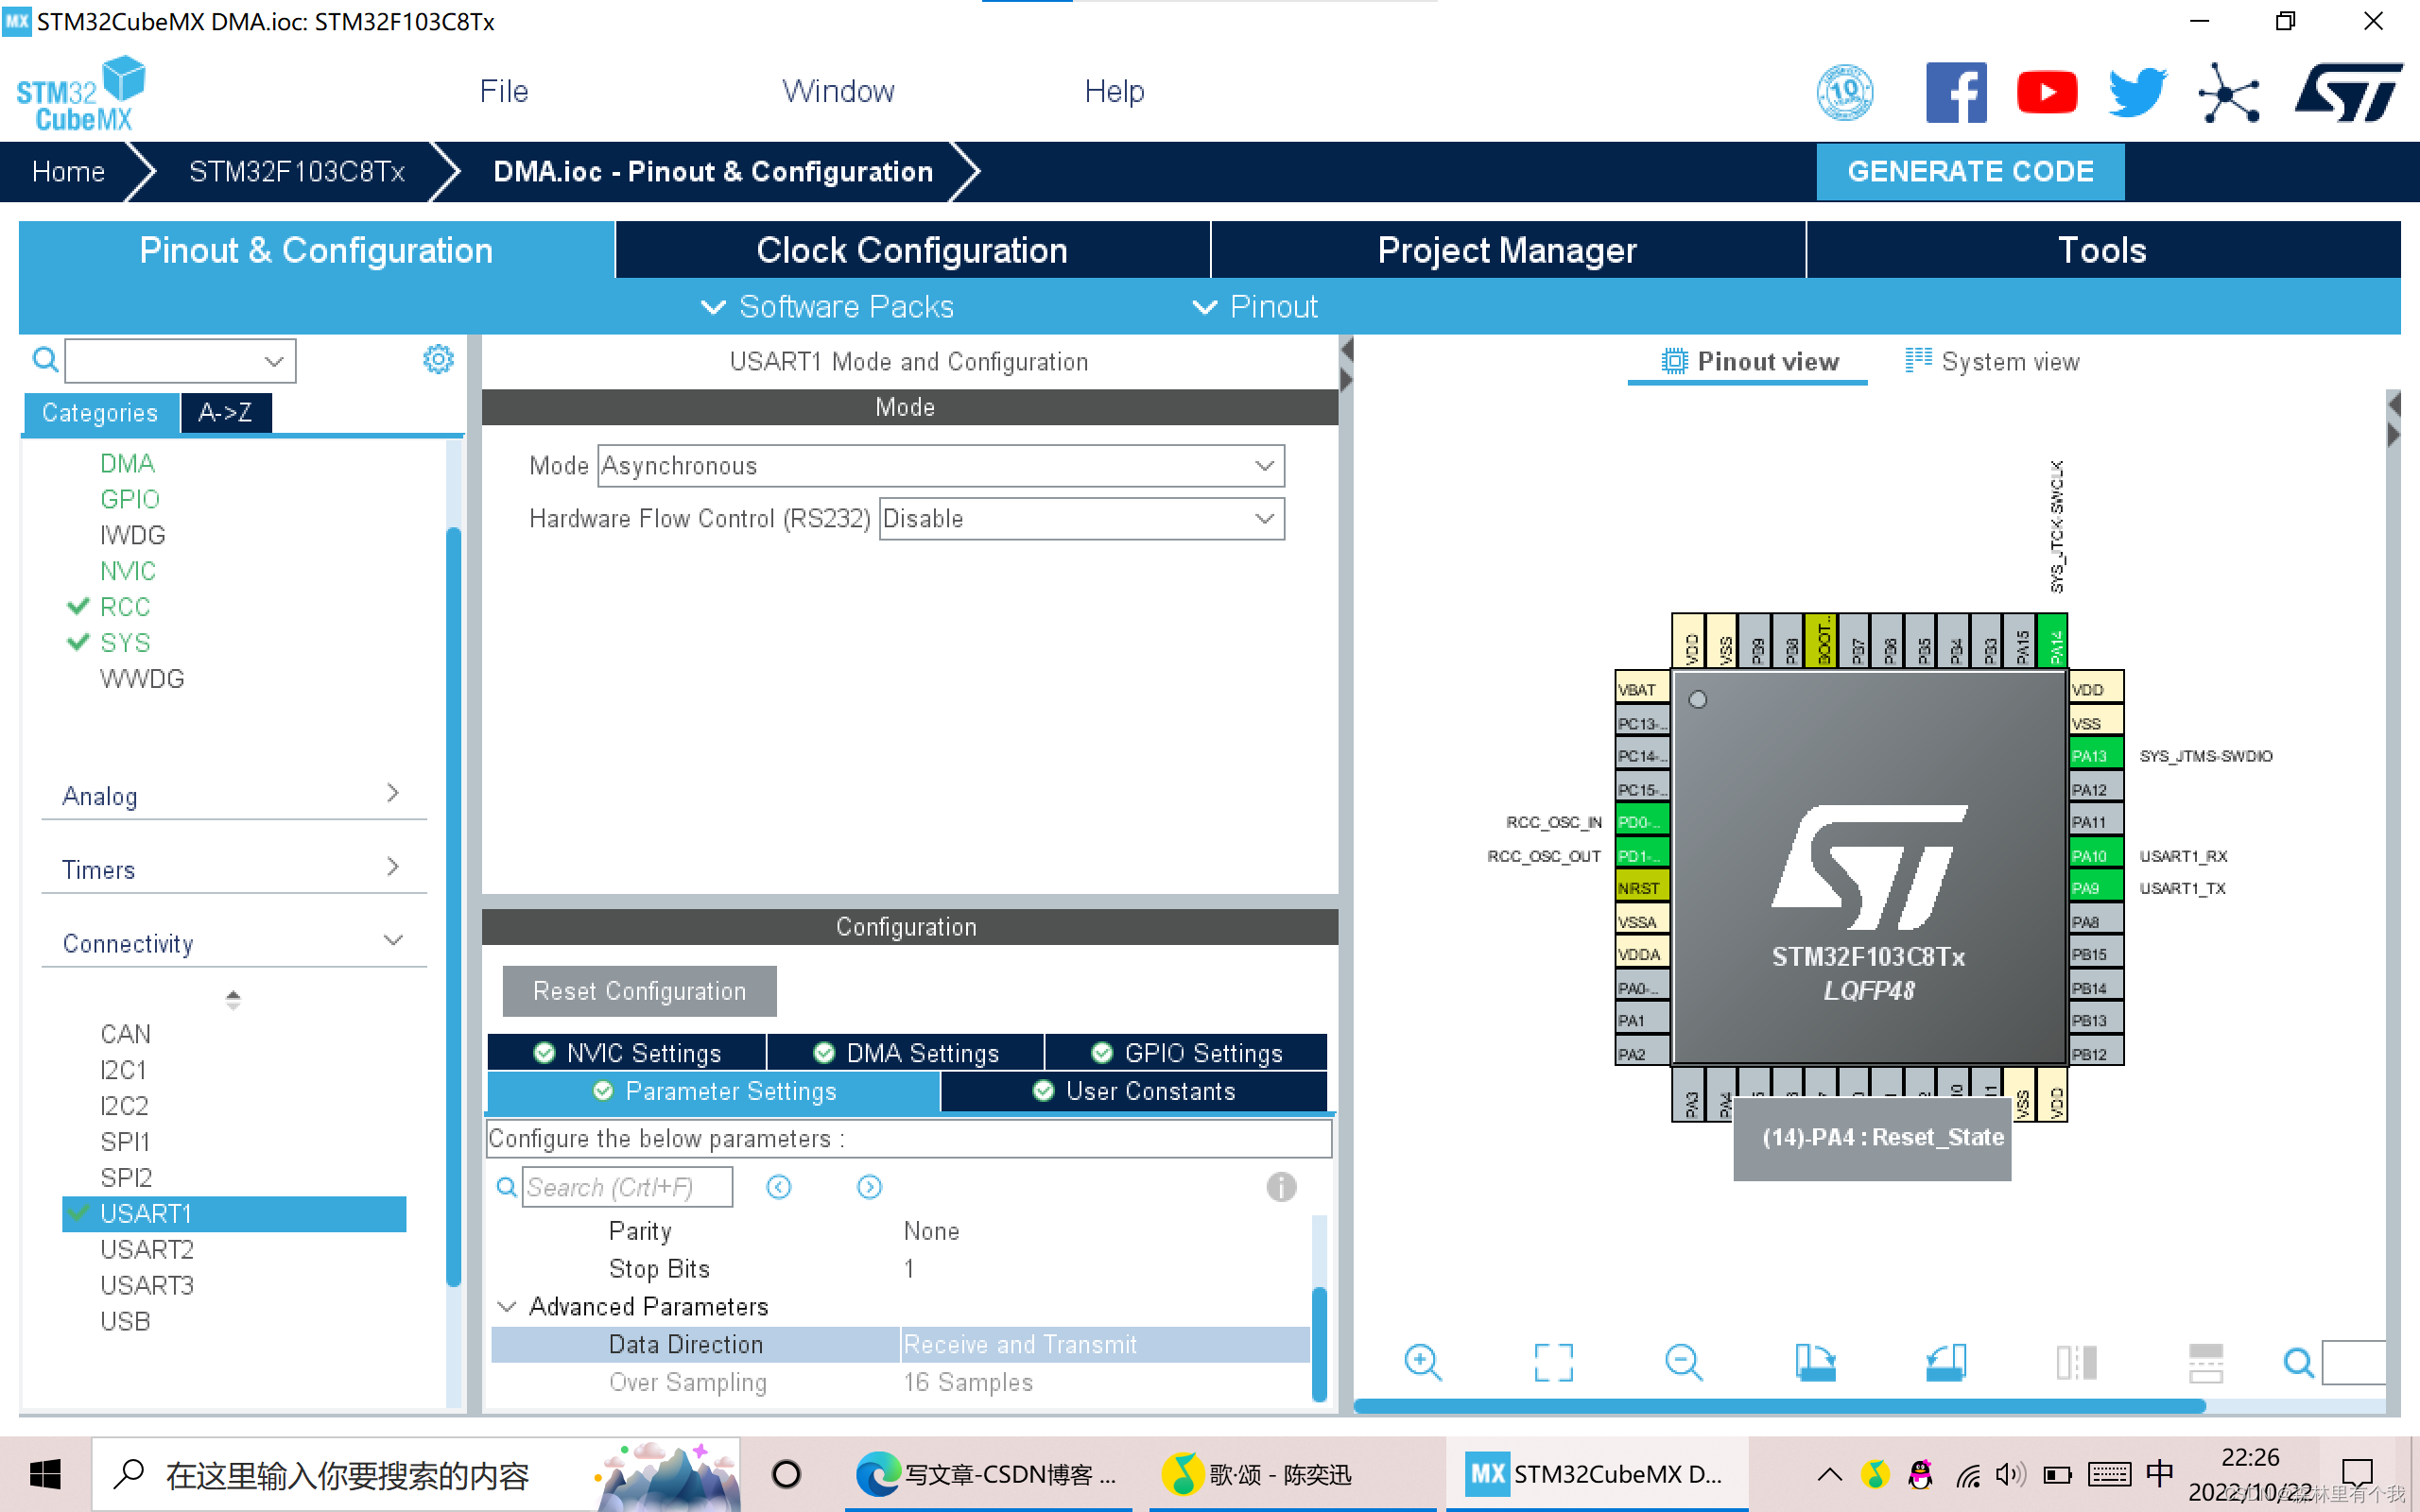Expand the Advanced Parameters section

coord(504,1306)
